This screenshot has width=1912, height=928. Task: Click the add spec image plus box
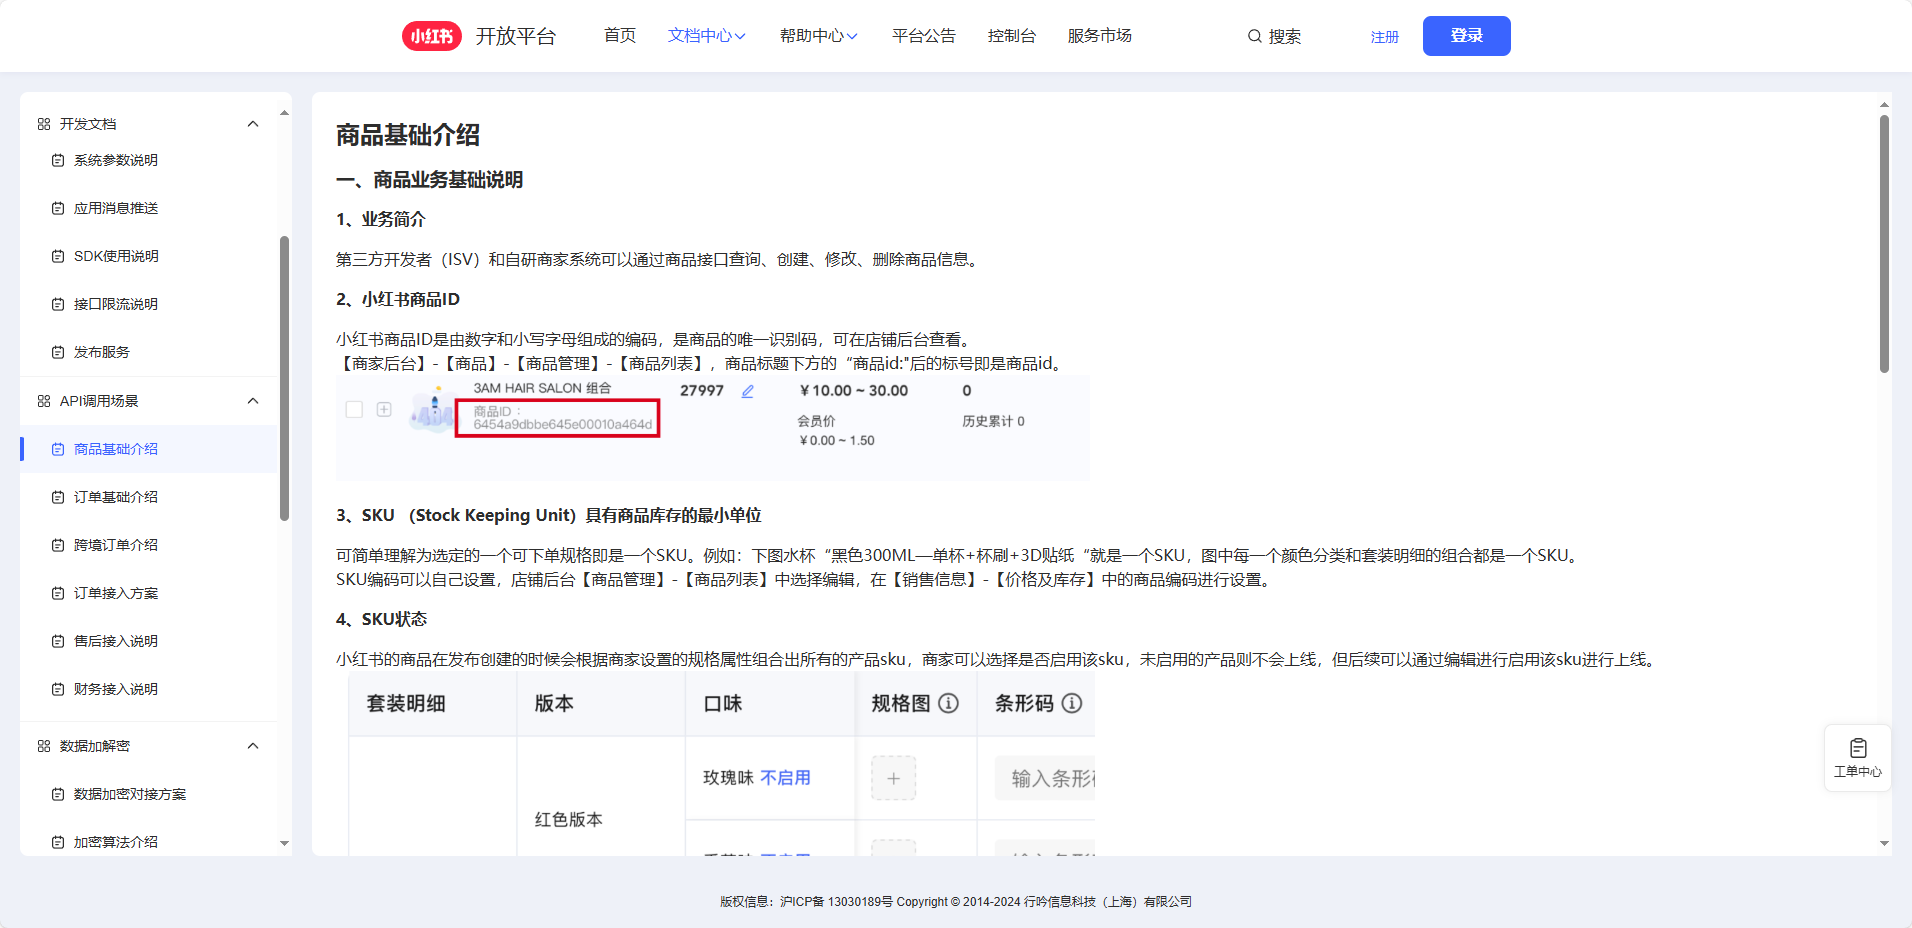point(893,778)
